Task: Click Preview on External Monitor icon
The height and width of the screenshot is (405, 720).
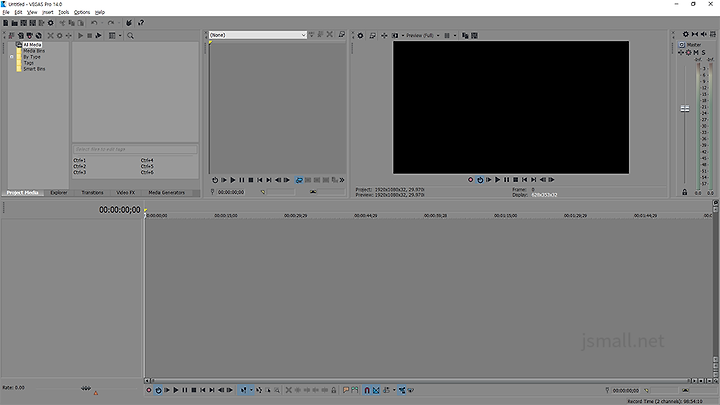Action: pyautogui.click(x=372, y=35)
